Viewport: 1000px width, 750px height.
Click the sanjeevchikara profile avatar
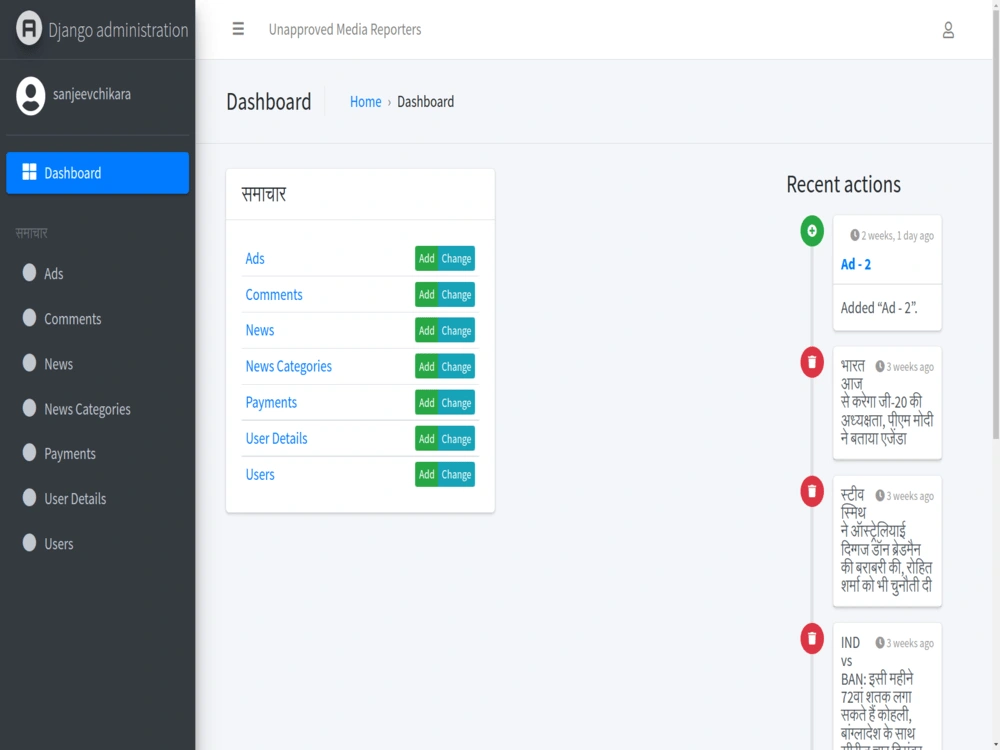31,96
